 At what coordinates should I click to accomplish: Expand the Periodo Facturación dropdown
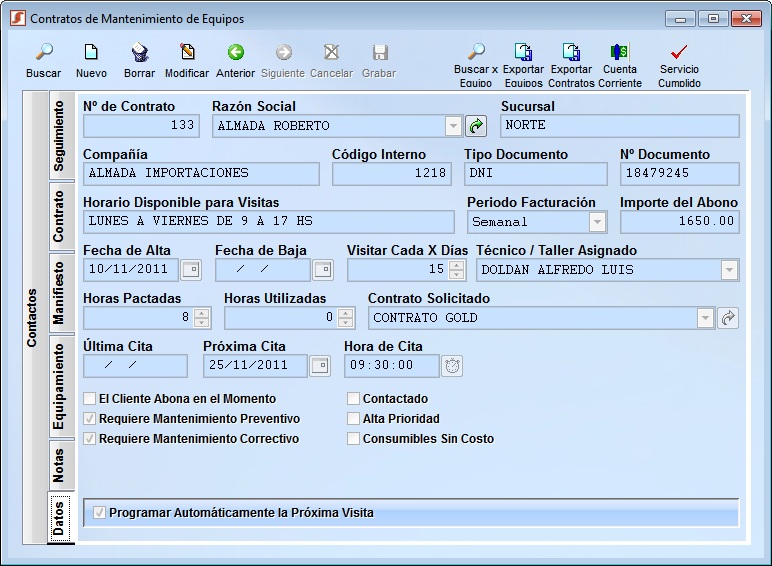click(597, 222)
